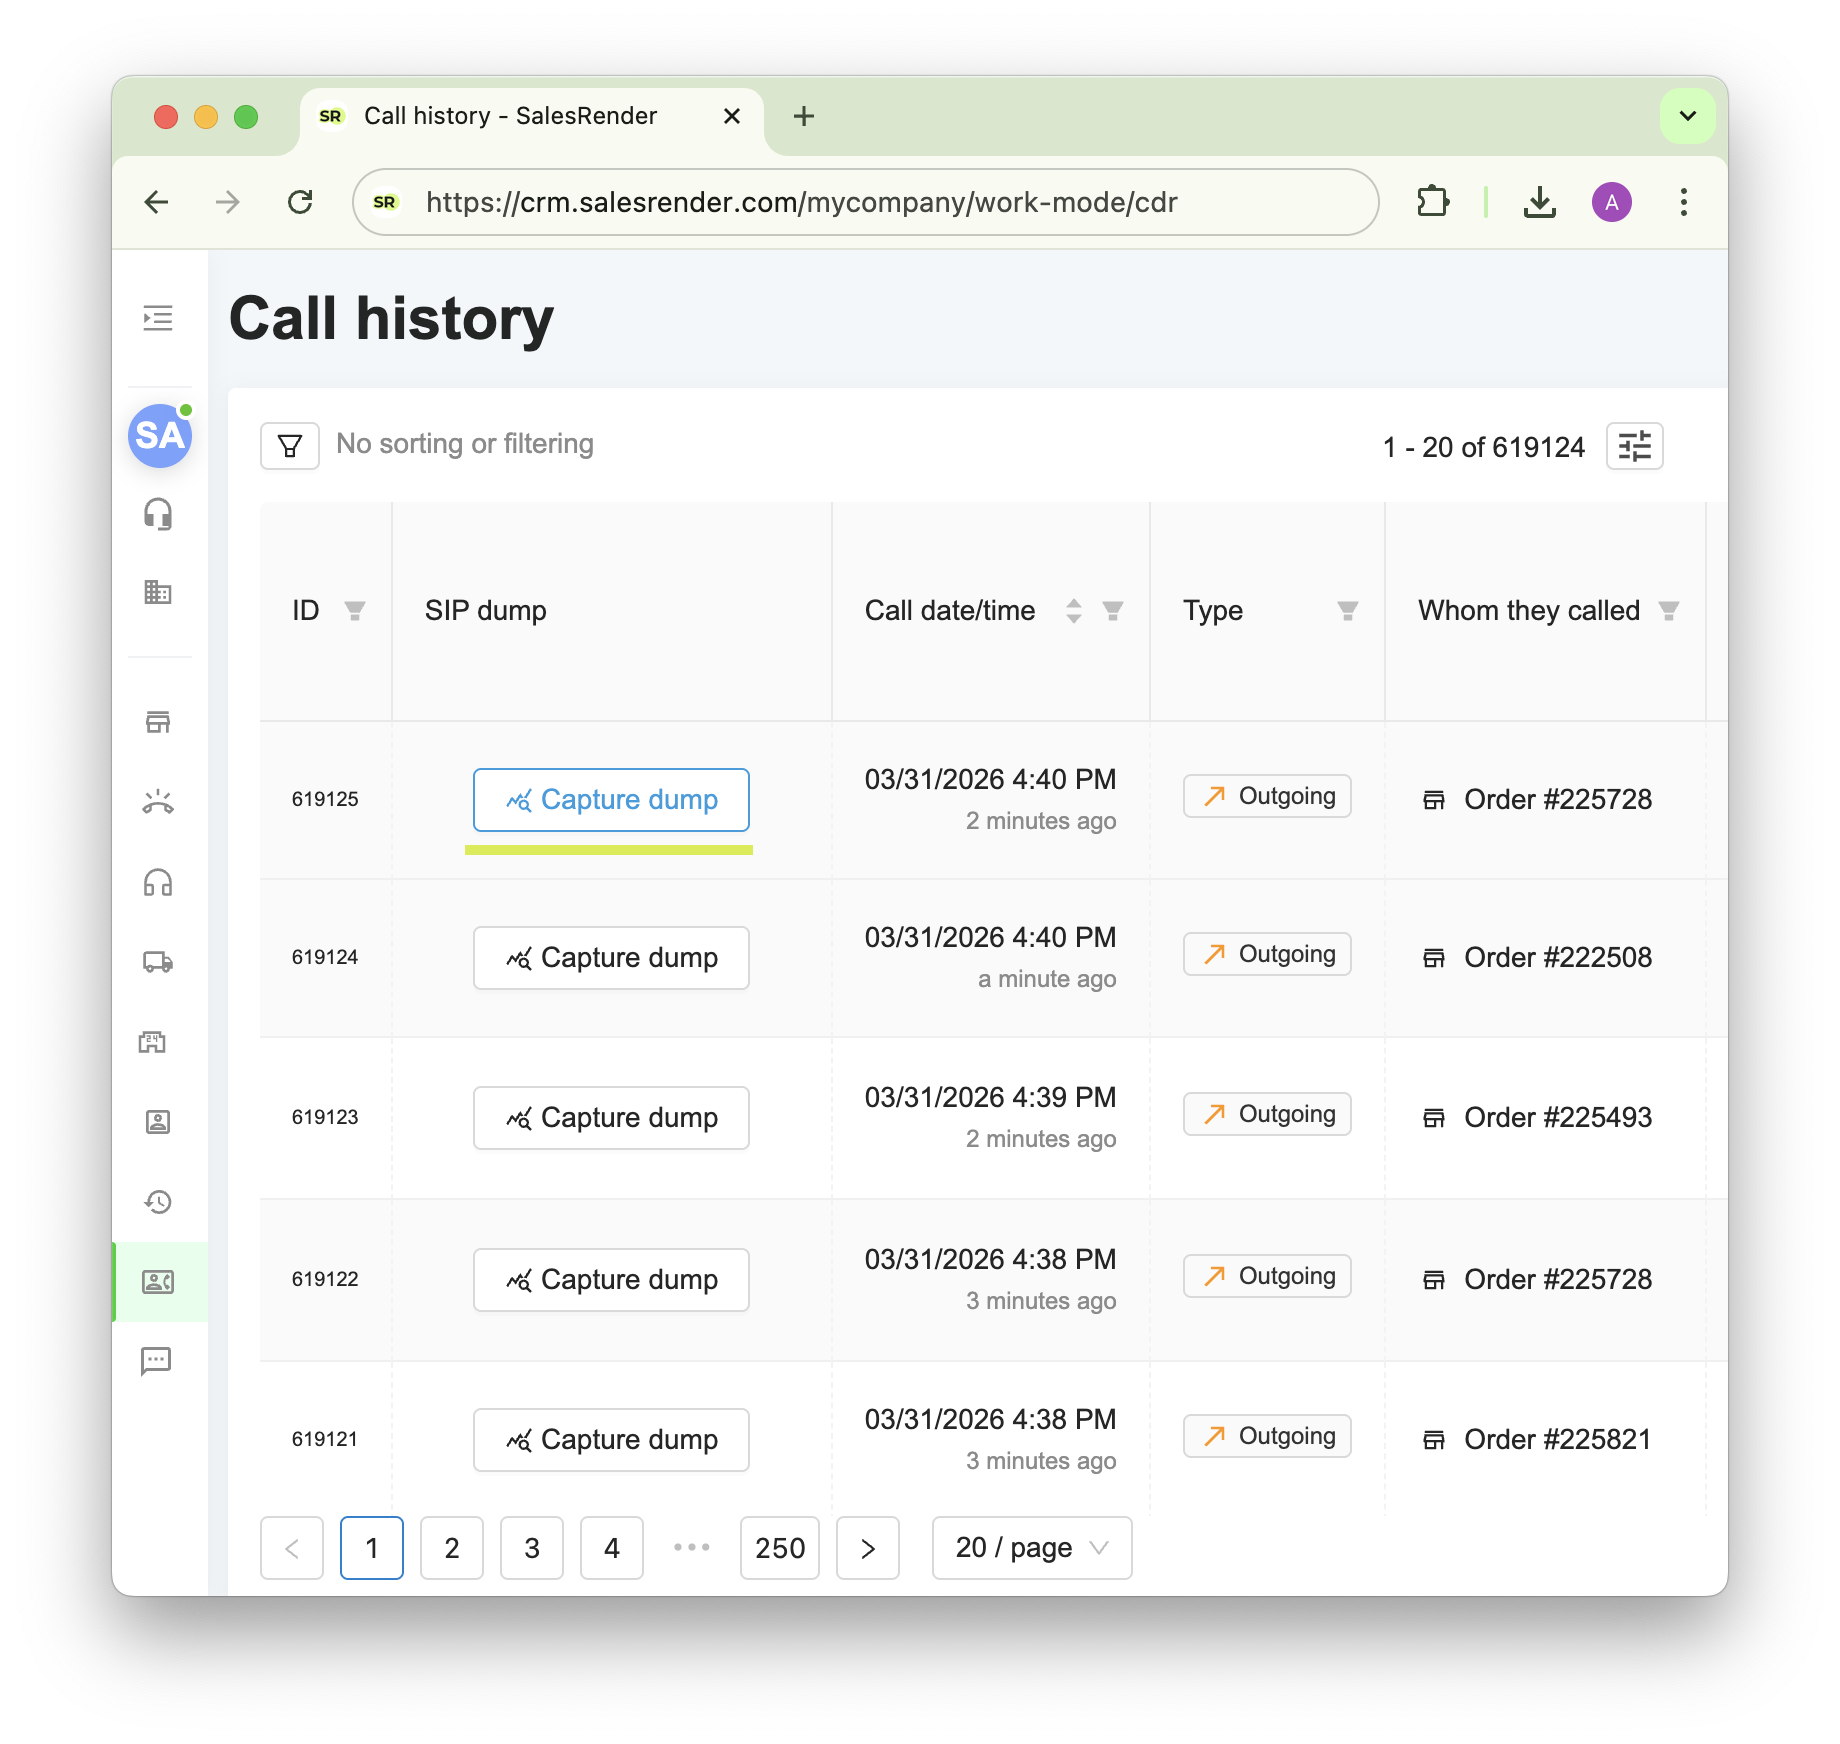1840x1744 pixels.
Task: Select the headset support icon in sidebar
Action: pos(157,514)
